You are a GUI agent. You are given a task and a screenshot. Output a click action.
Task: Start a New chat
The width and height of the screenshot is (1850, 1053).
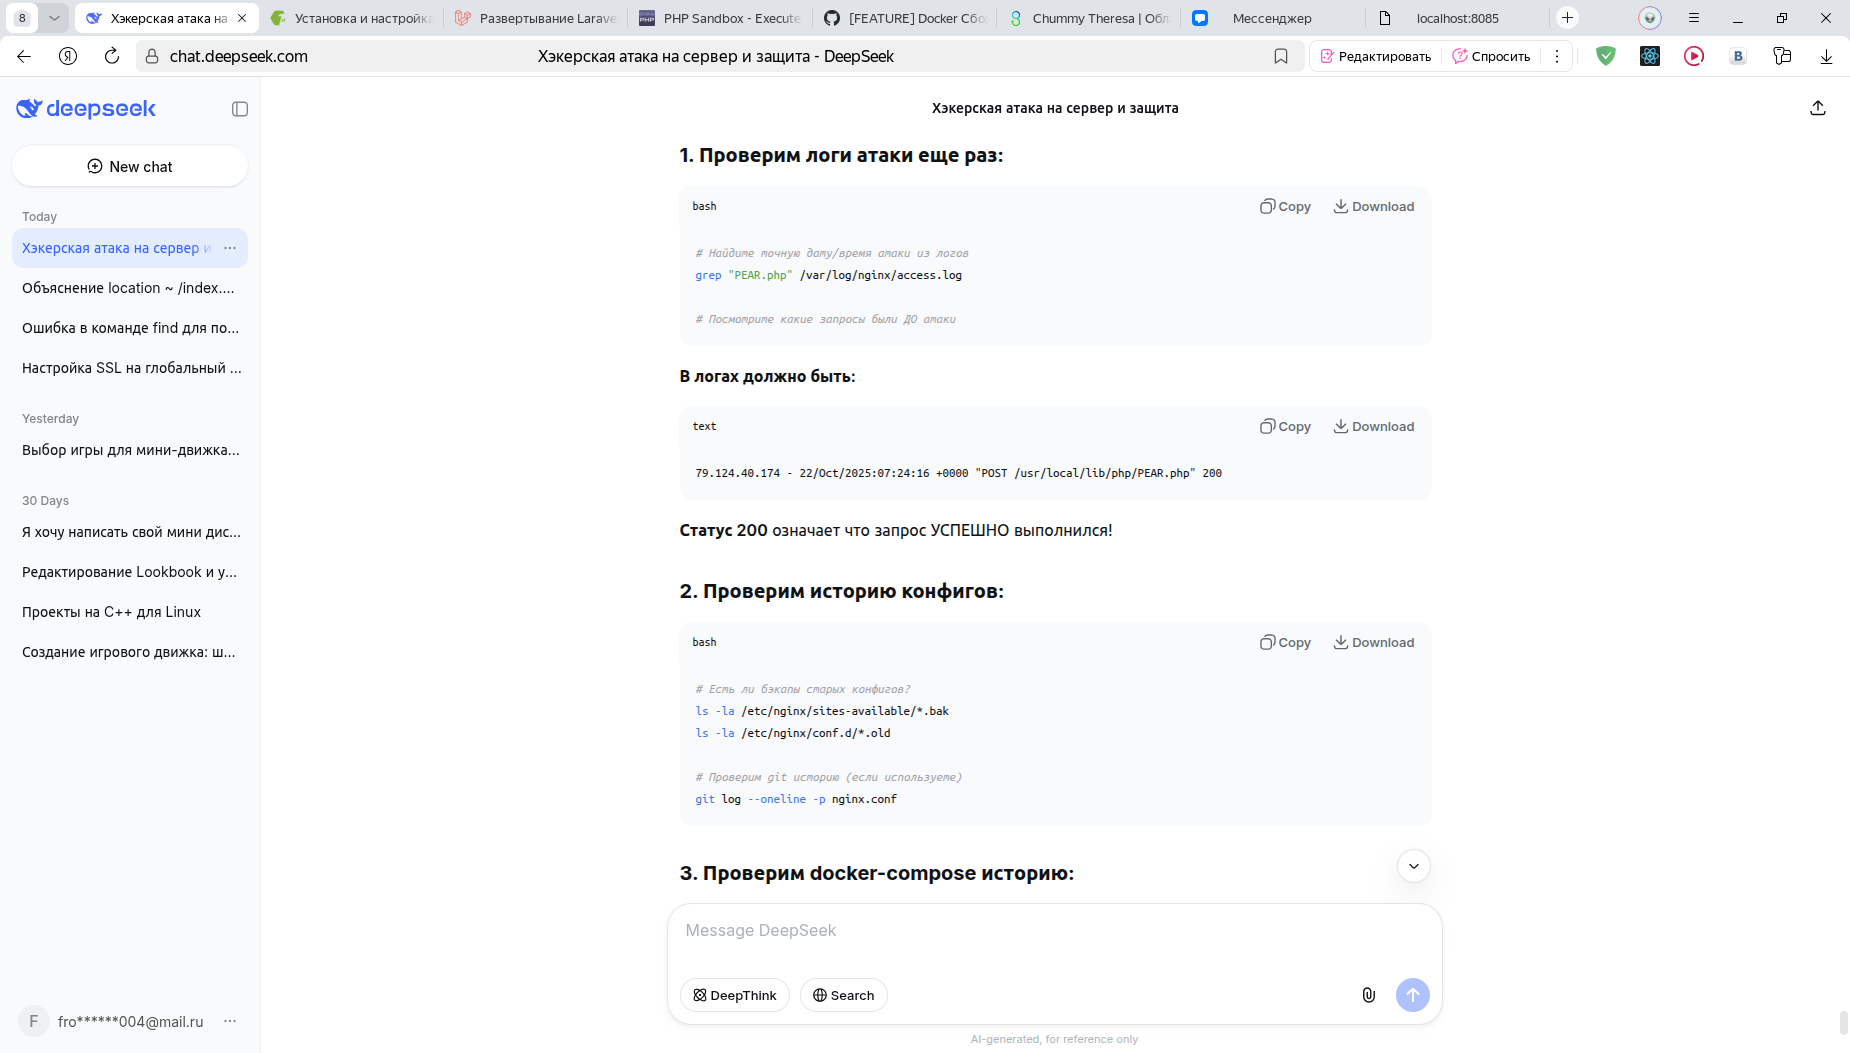130,167
